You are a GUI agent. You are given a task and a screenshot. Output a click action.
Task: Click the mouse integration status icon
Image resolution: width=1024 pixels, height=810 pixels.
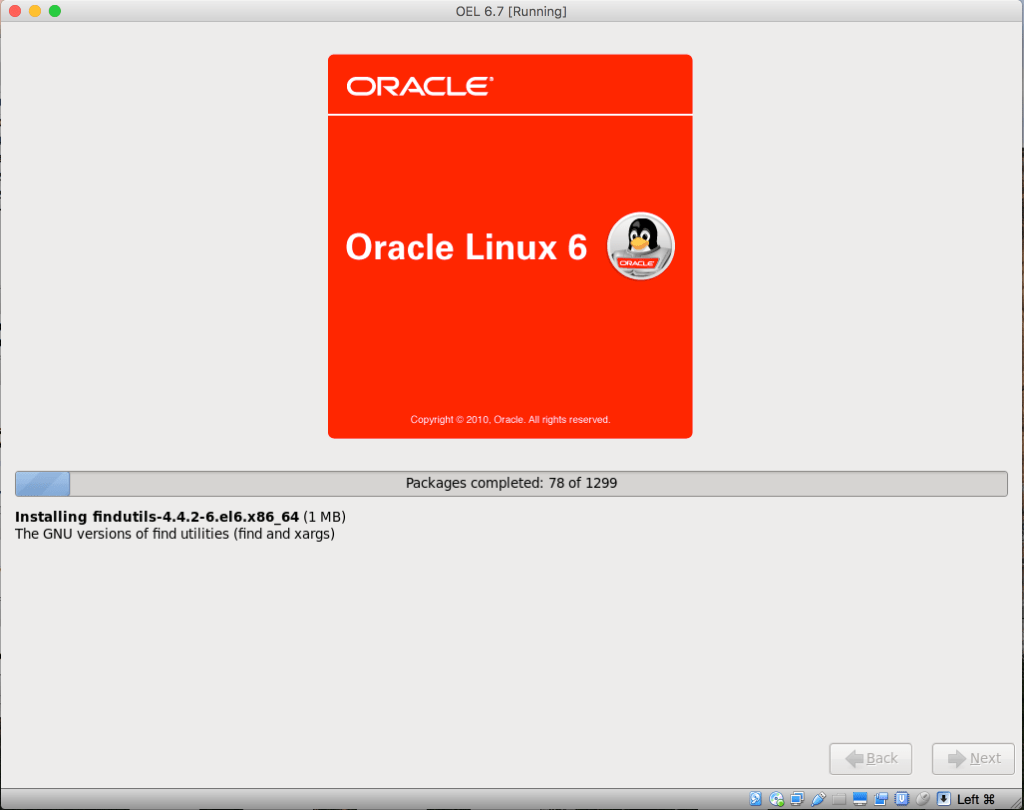point(923,798)
